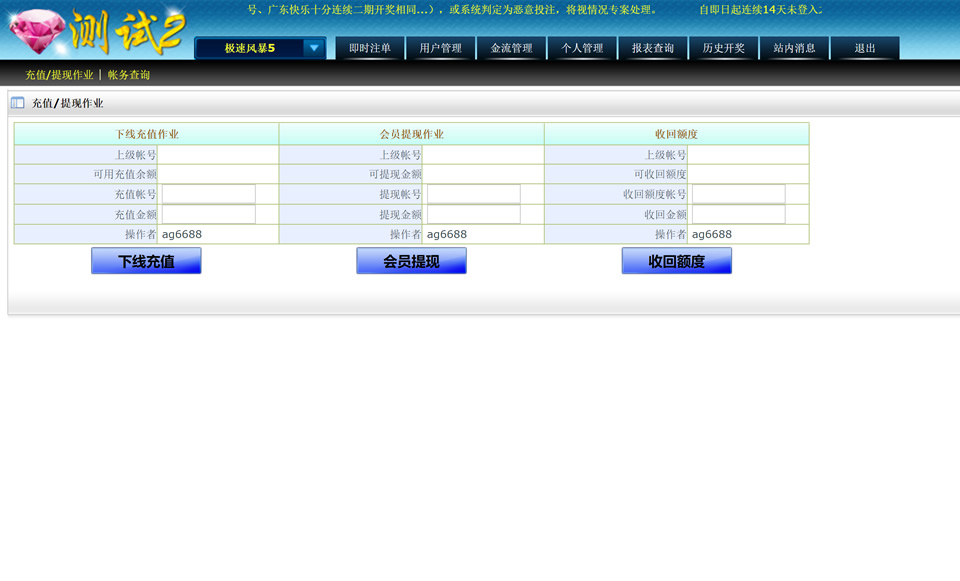Click the 会员提现 button
Screen dimensions: 960x581
pos(411,261)
